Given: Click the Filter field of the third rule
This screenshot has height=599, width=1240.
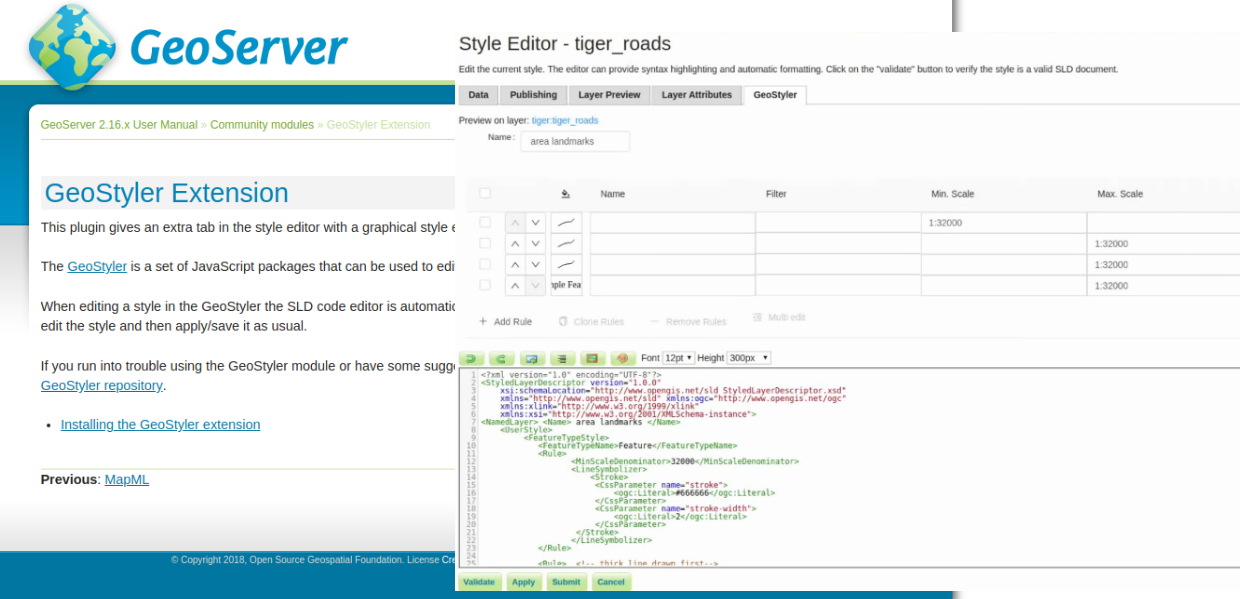Looking at the screenshot, I should point(838,265).
